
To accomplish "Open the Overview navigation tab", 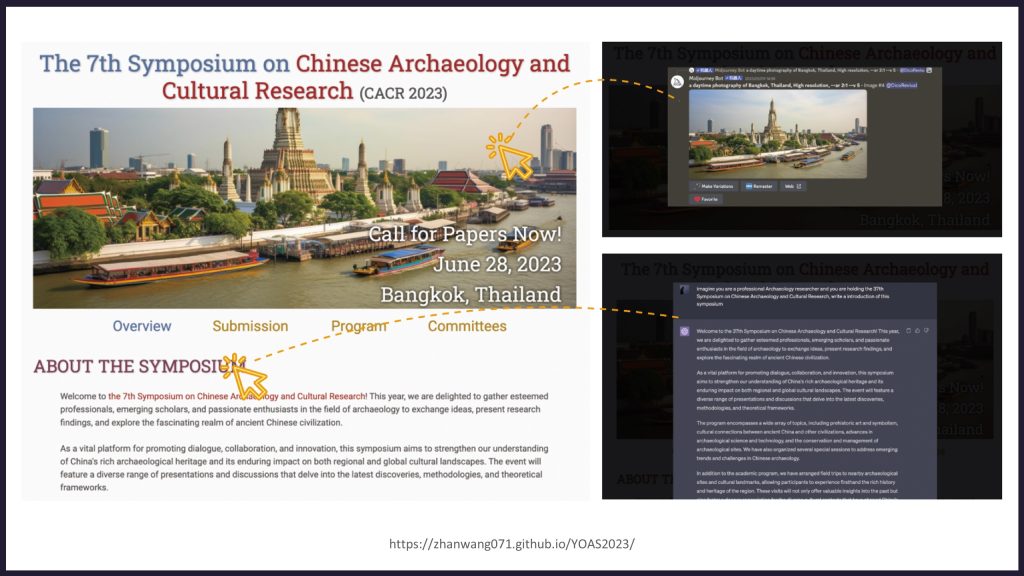I will [142, 326].
